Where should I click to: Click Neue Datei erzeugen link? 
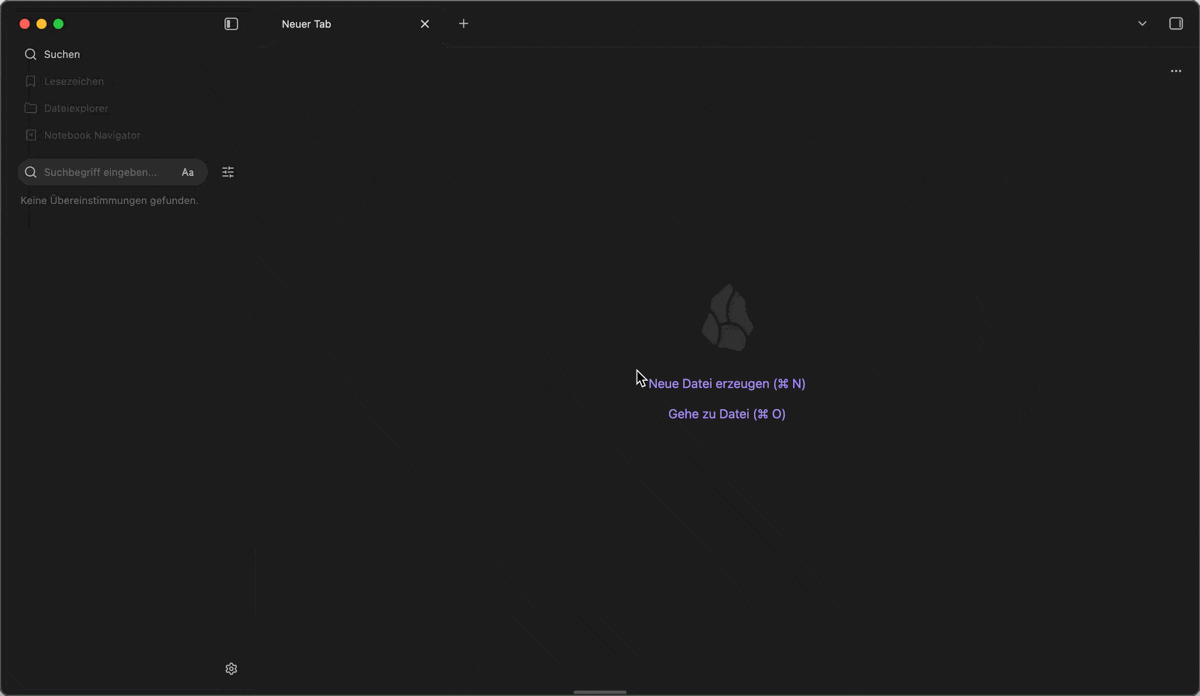tap(727, 384)
